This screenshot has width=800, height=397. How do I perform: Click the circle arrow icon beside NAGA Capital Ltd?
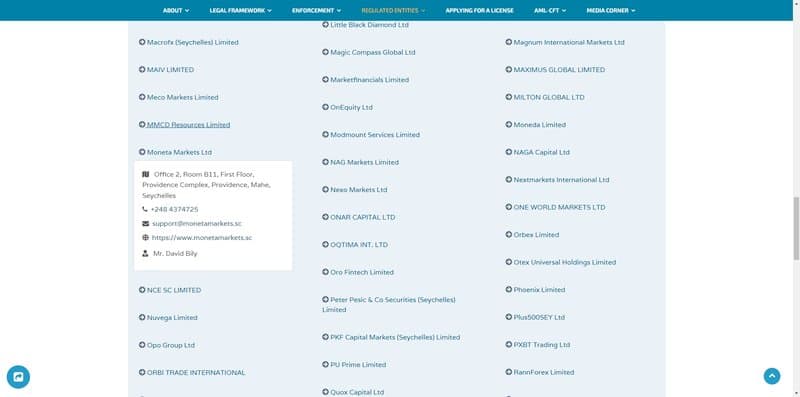509,152
